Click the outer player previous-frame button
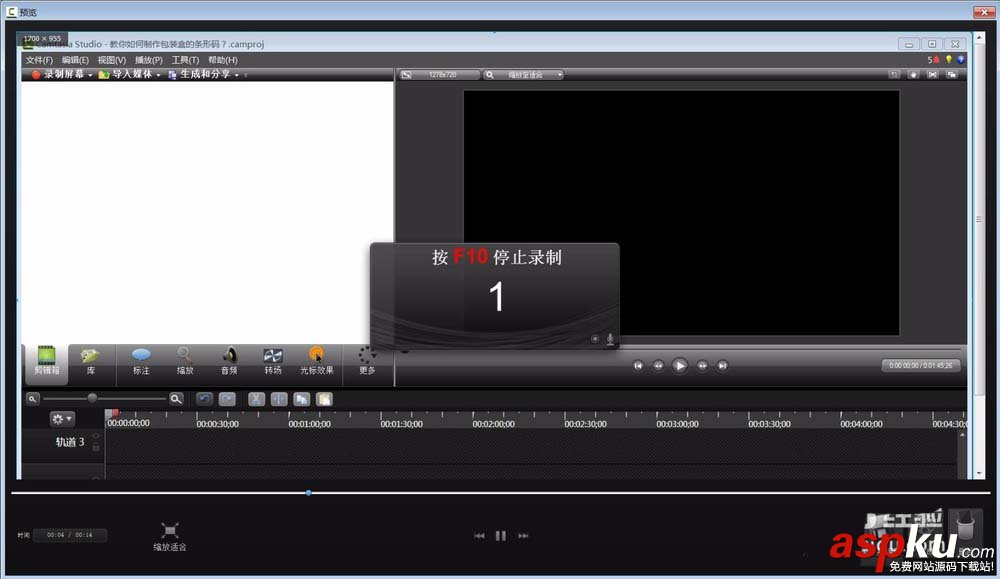Image resolution: width=1000 pixels, height=579 pixels. pyautogui.click(x=480, y=536)
